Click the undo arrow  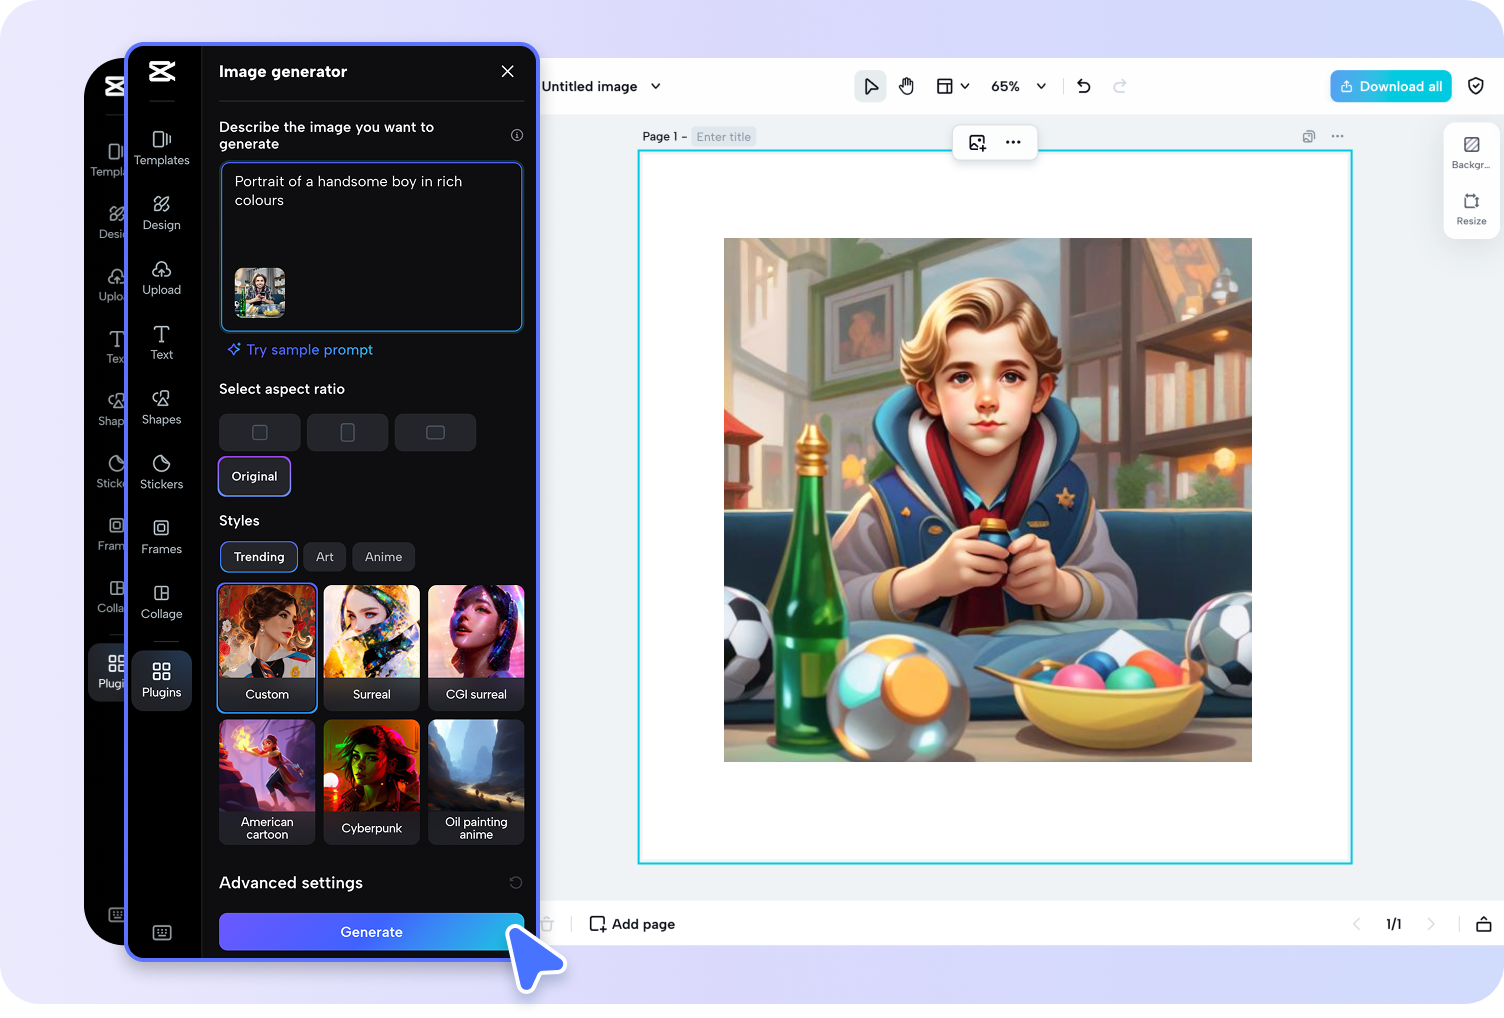click(1084, 86)
